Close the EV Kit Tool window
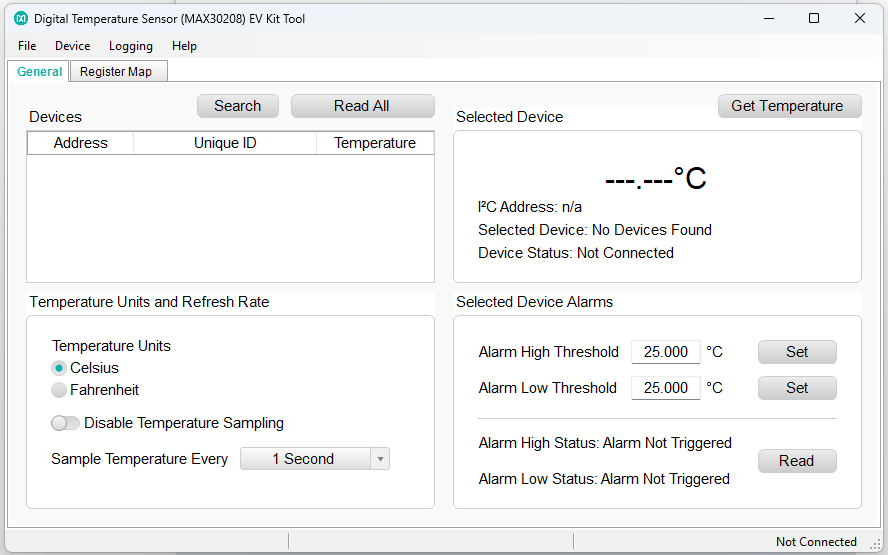Image resolution: width=888 pixels, height=555 pixels. click(x=860, y=19)
